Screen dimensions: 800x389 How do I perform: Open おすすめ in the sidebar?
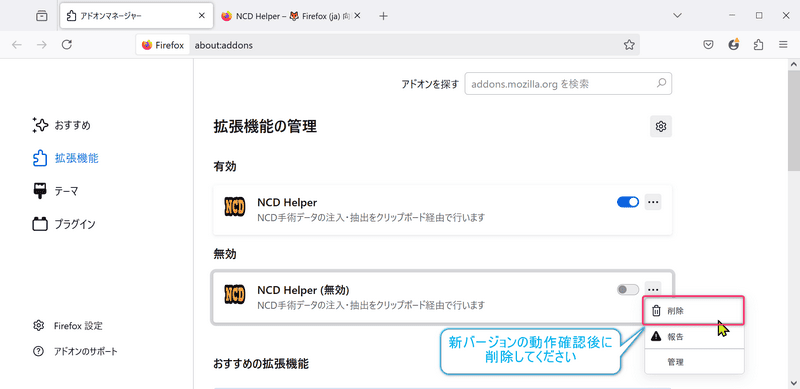[x=62, y=125]
